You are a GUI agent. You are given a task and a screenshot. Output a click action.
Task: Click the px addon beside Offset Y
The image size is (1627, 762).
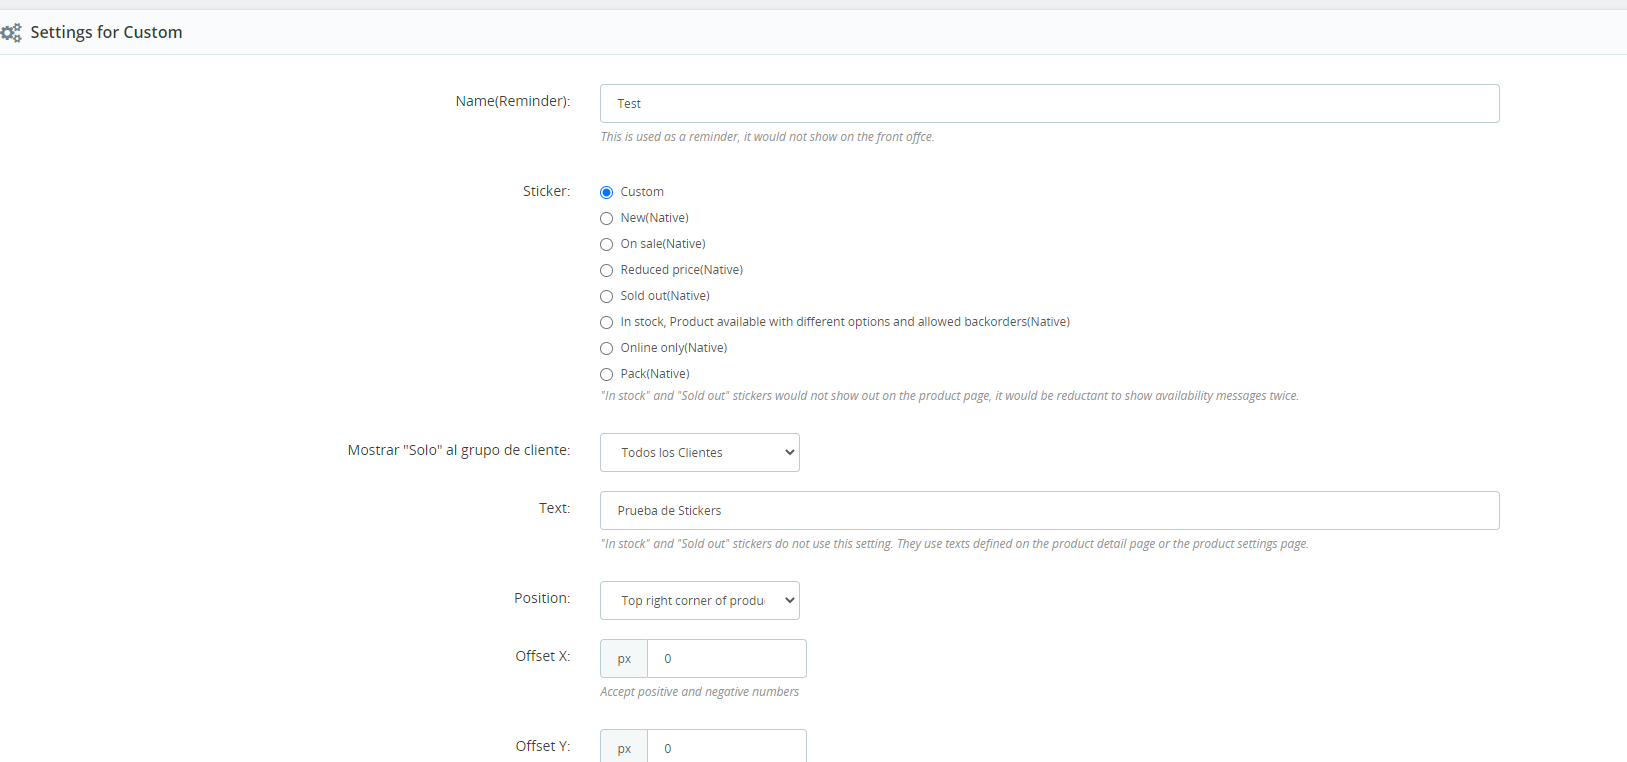point(624,747)
